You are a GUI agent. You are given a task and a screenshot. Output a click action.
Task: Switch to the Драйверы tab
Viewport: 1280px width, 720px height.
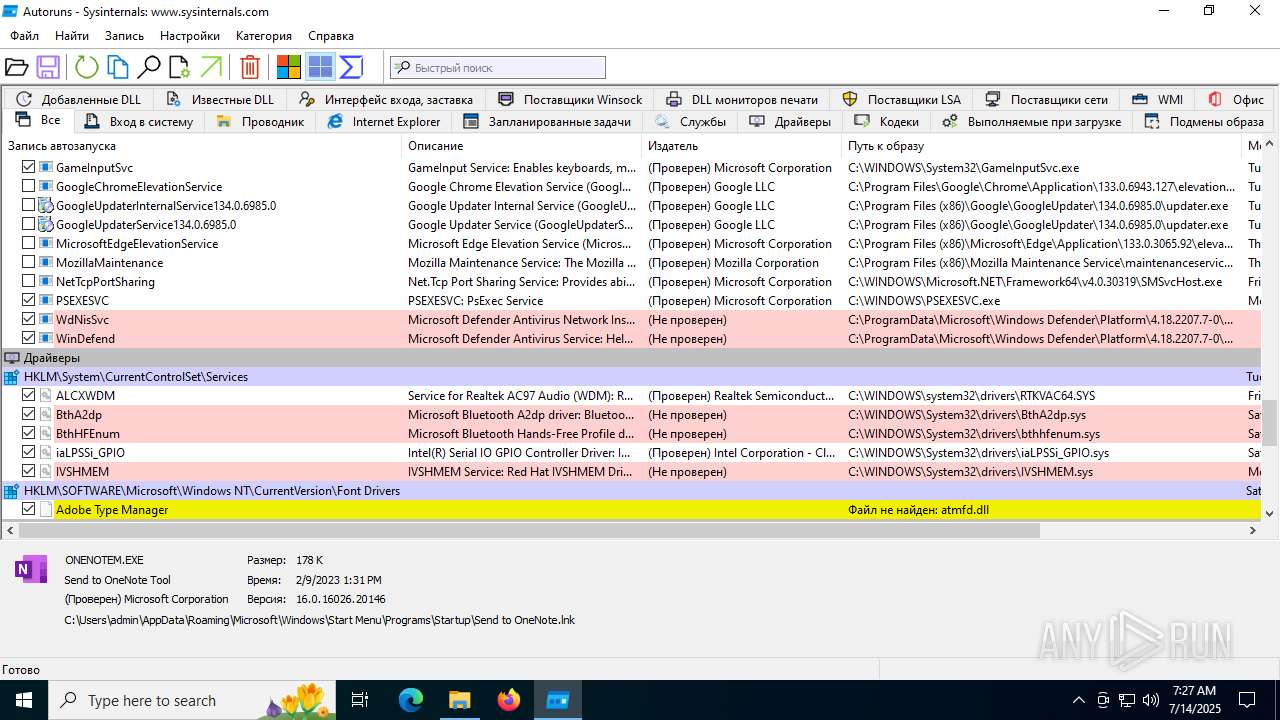790,122
